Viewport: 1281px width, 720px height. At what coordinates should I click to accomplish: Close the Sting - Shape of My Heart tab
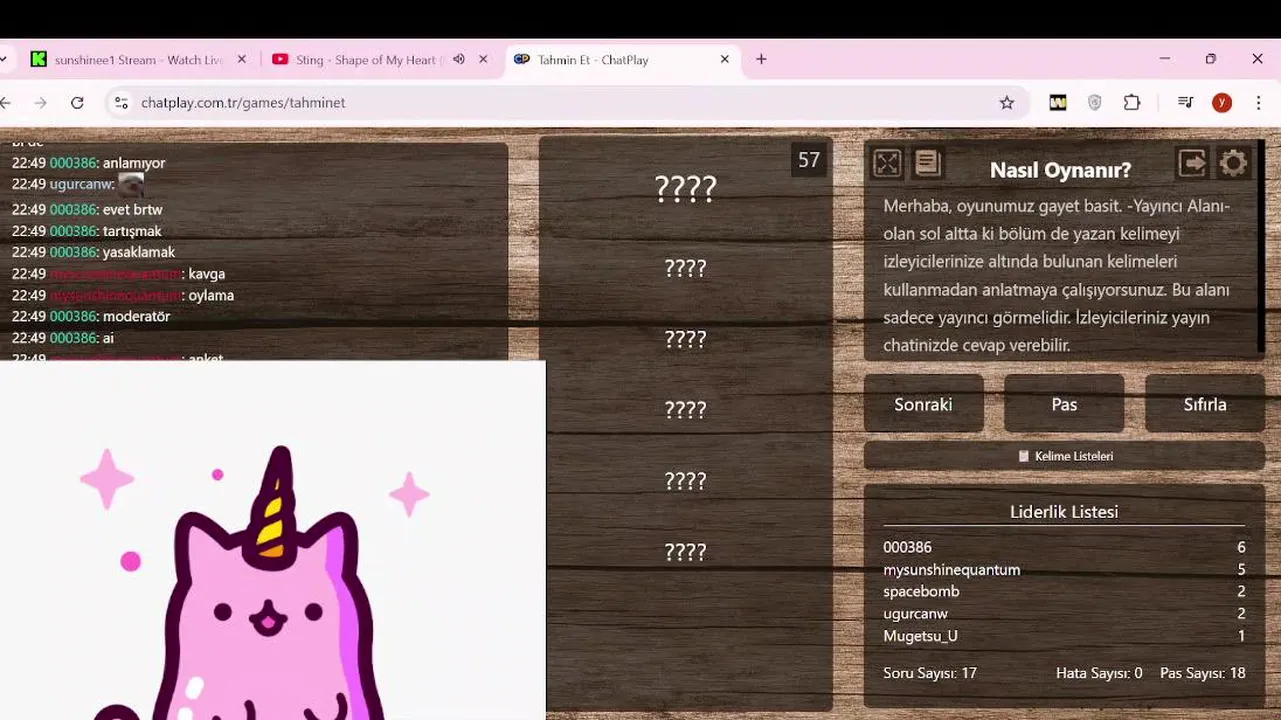pyautogui.click(x=483, y=59)
